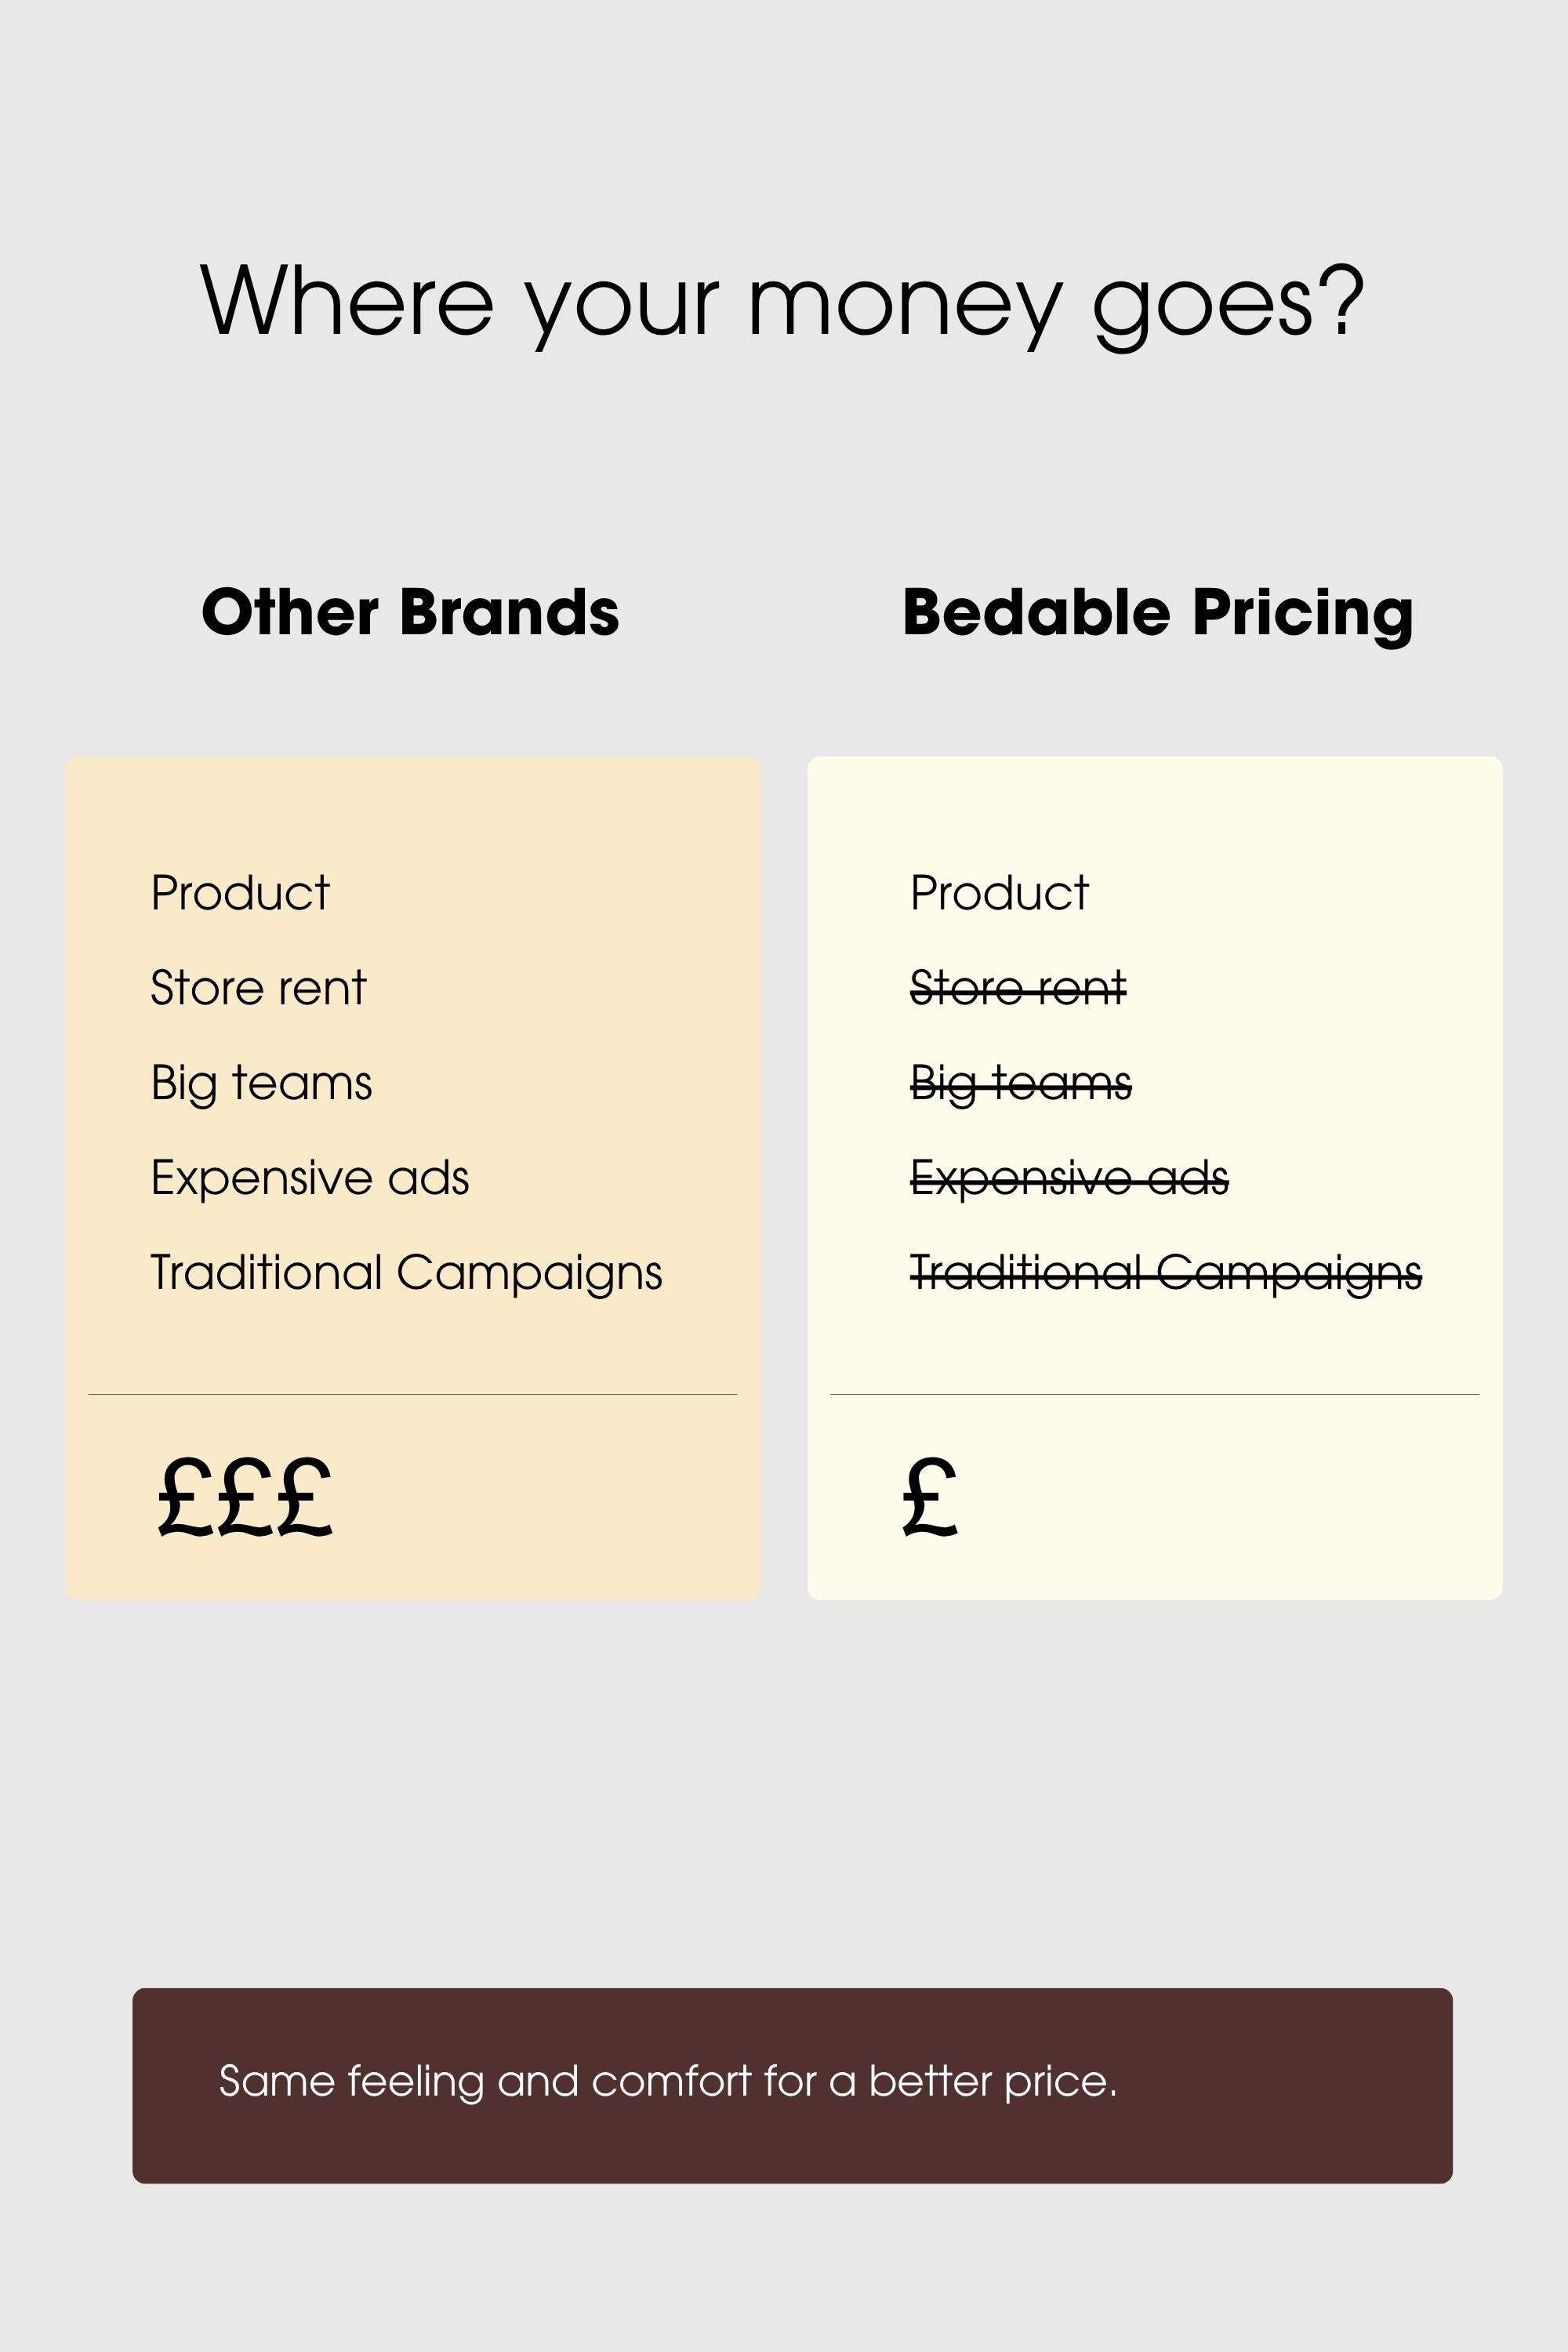The height and width of the screenshot is (2352, 1568).
Task: Click the single pound sign price icon
Action: [x=930, y=1497]
